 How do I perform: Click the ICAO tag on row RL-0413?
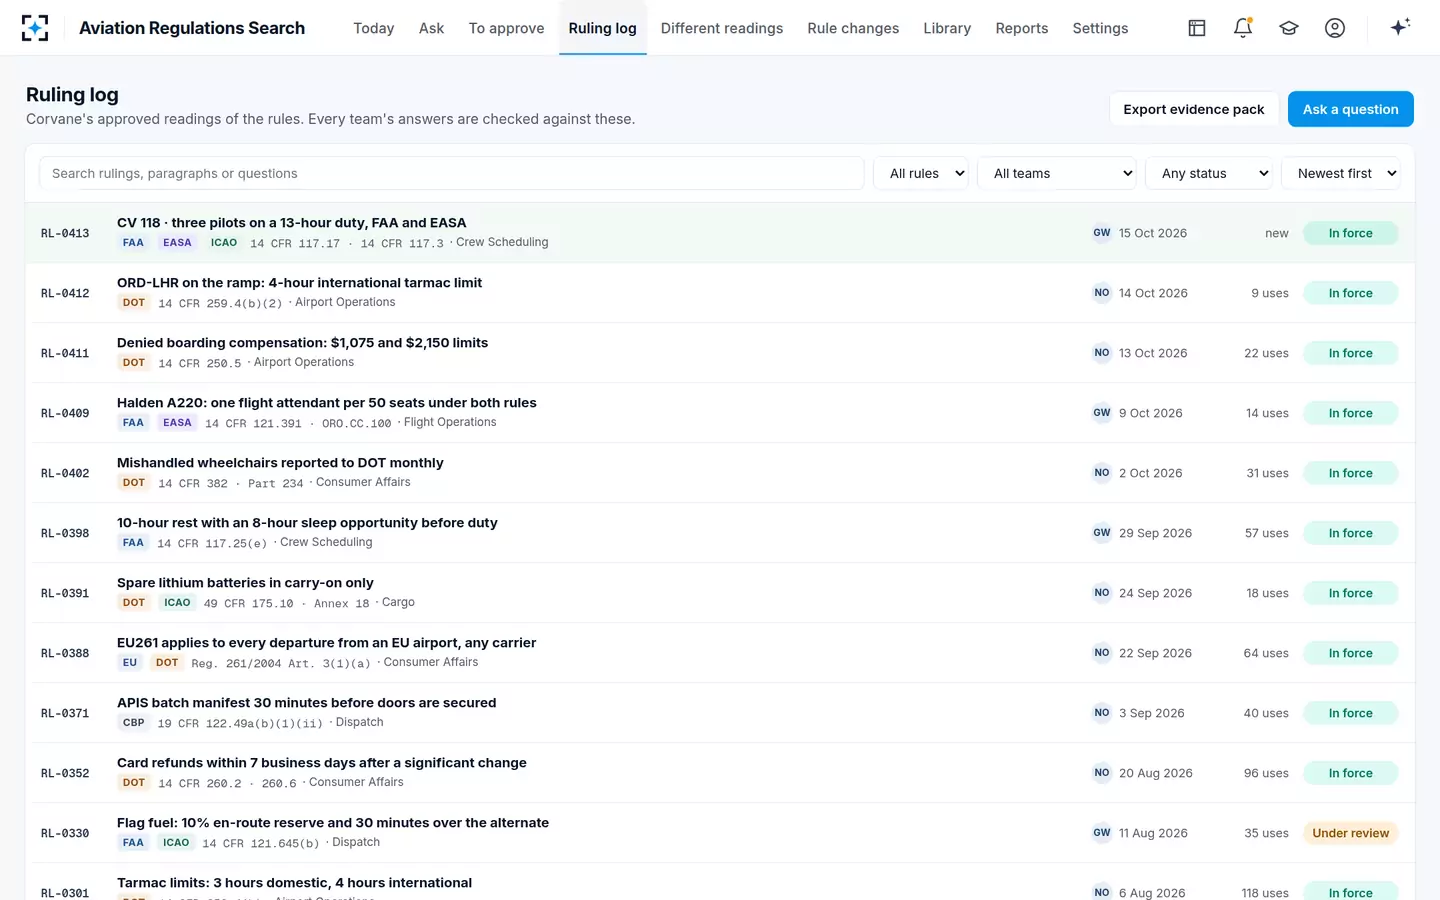224,243
